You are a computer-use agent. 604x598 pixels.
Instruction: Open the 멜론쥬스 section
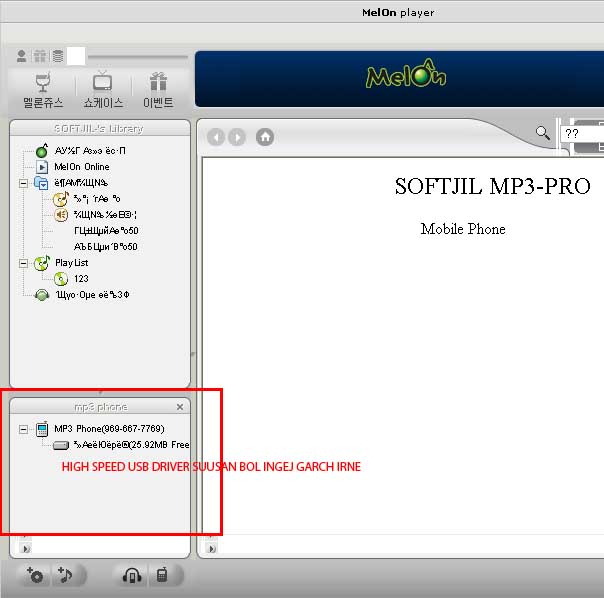tap(43, 91)
